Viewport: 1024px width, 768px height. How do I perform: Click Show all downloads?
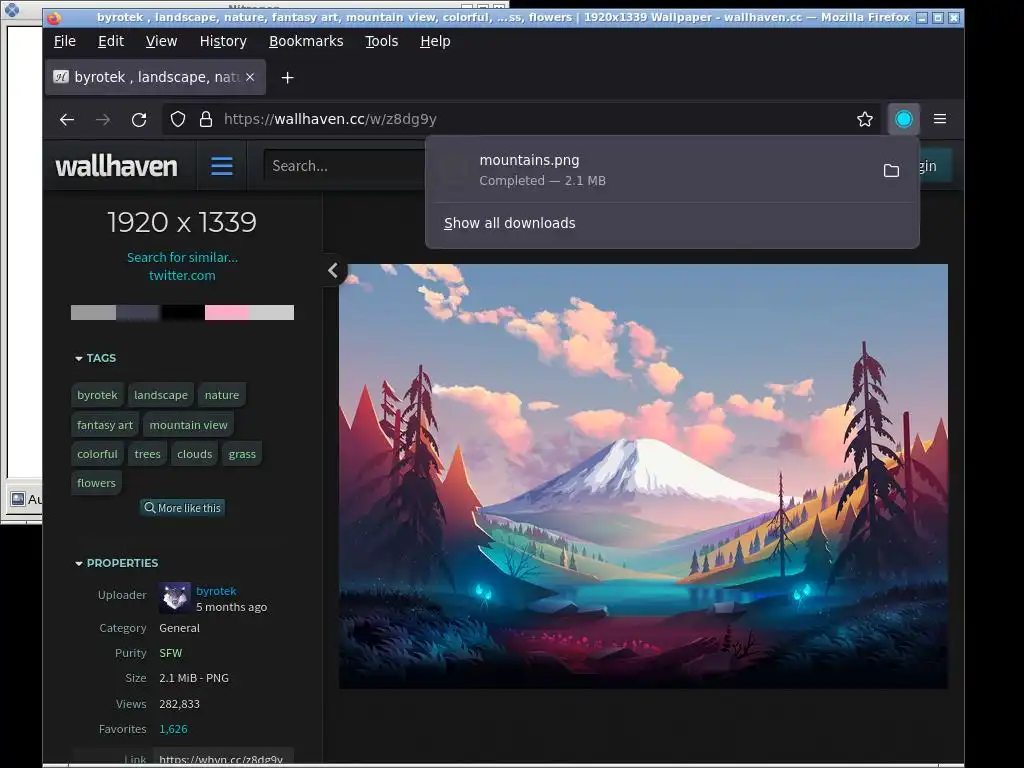point(509,223)
